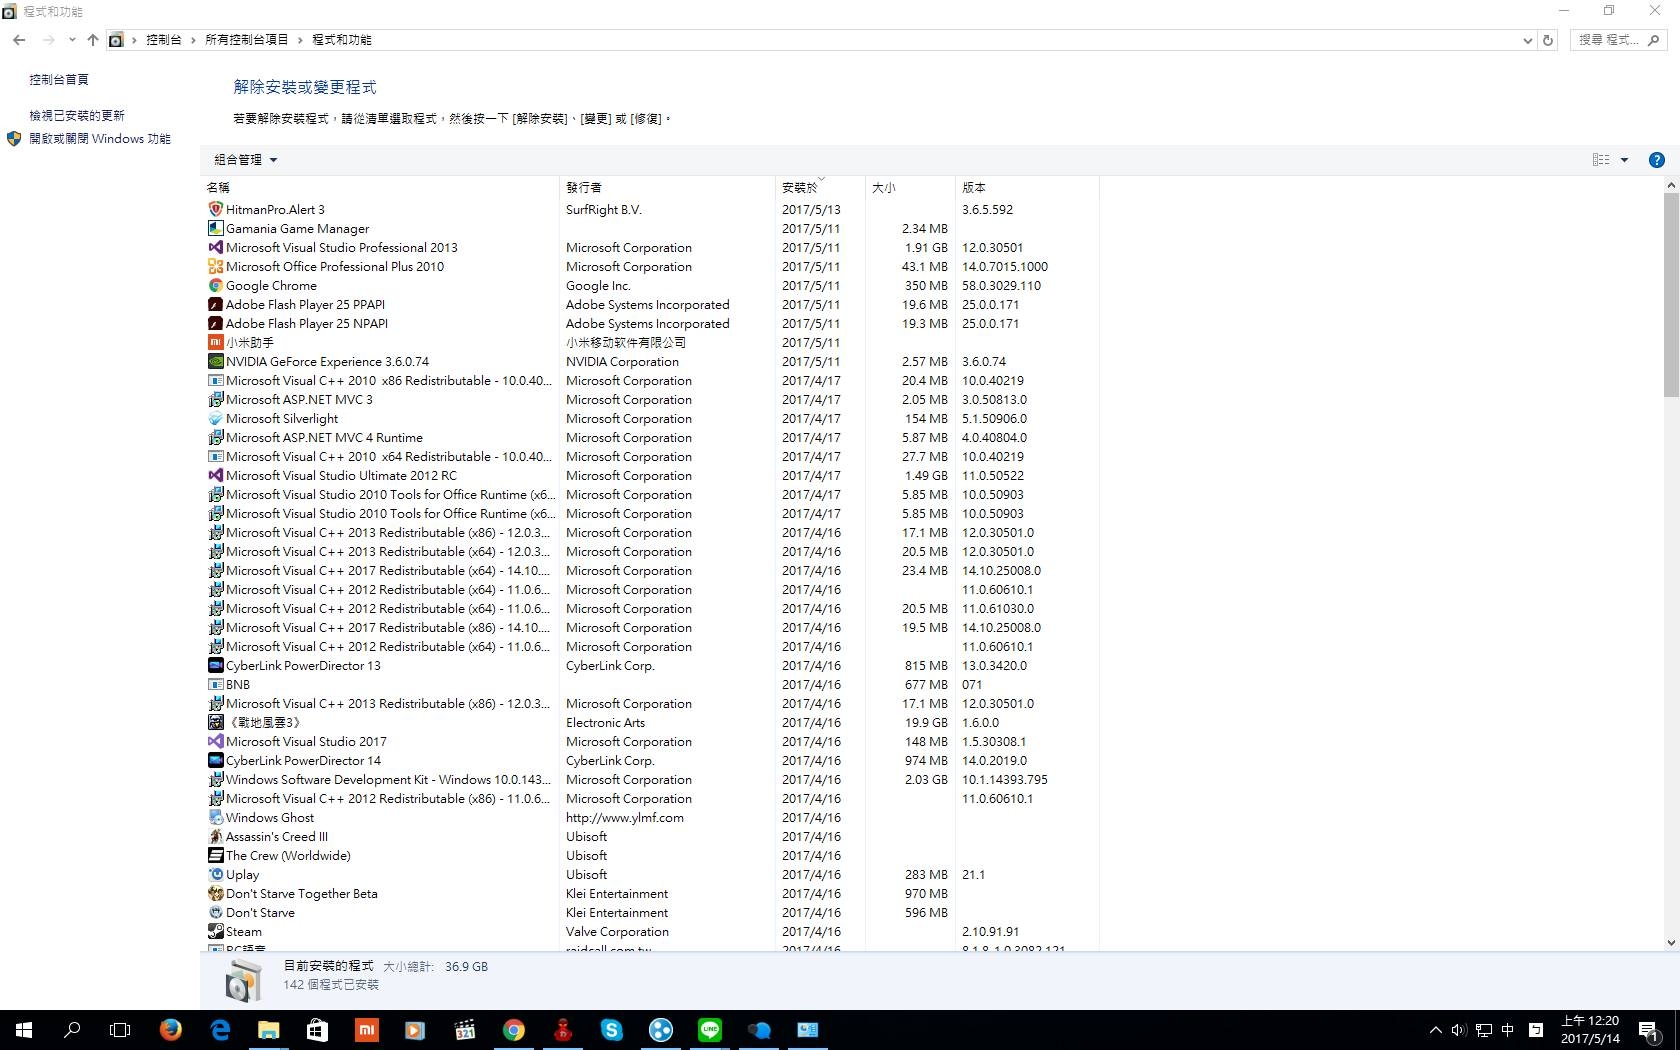This screenshot has height=1050, width=1680.
Task: Expand breadcrumb arrow after 所有控制台項目
Action: (x=299, y=40)
